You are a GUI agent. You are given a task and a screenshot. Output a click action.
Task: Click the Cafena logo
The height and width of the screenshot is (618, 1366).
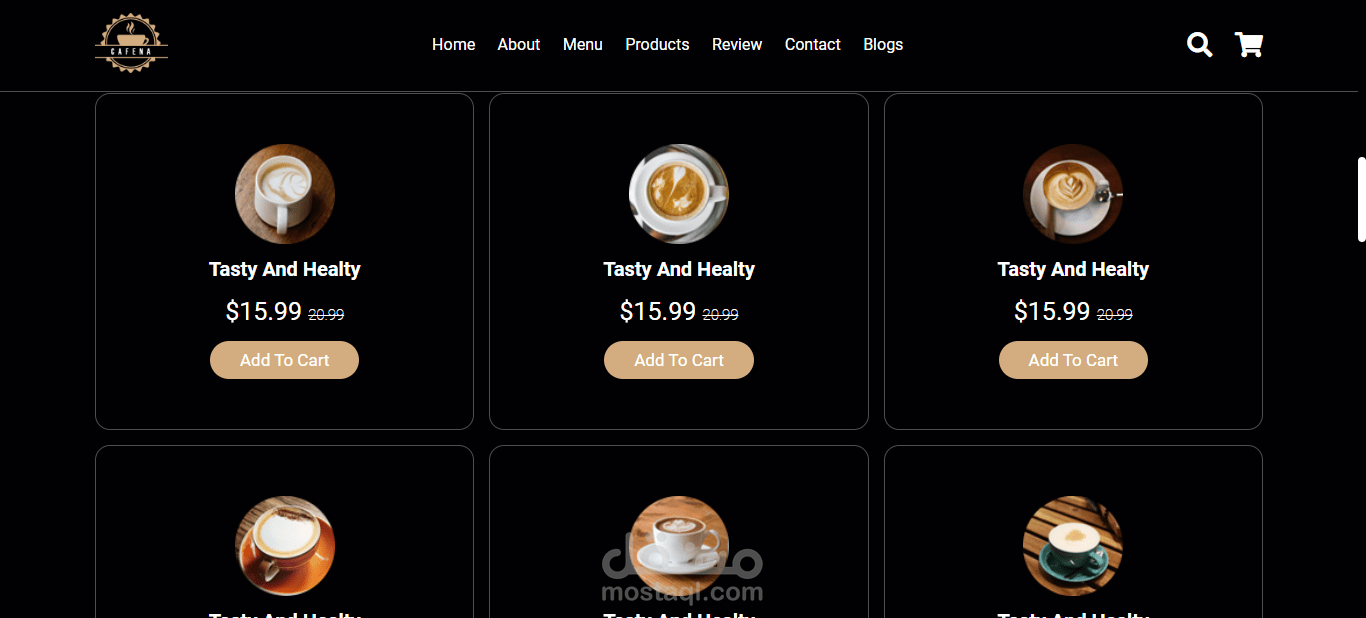coord(131,44)
